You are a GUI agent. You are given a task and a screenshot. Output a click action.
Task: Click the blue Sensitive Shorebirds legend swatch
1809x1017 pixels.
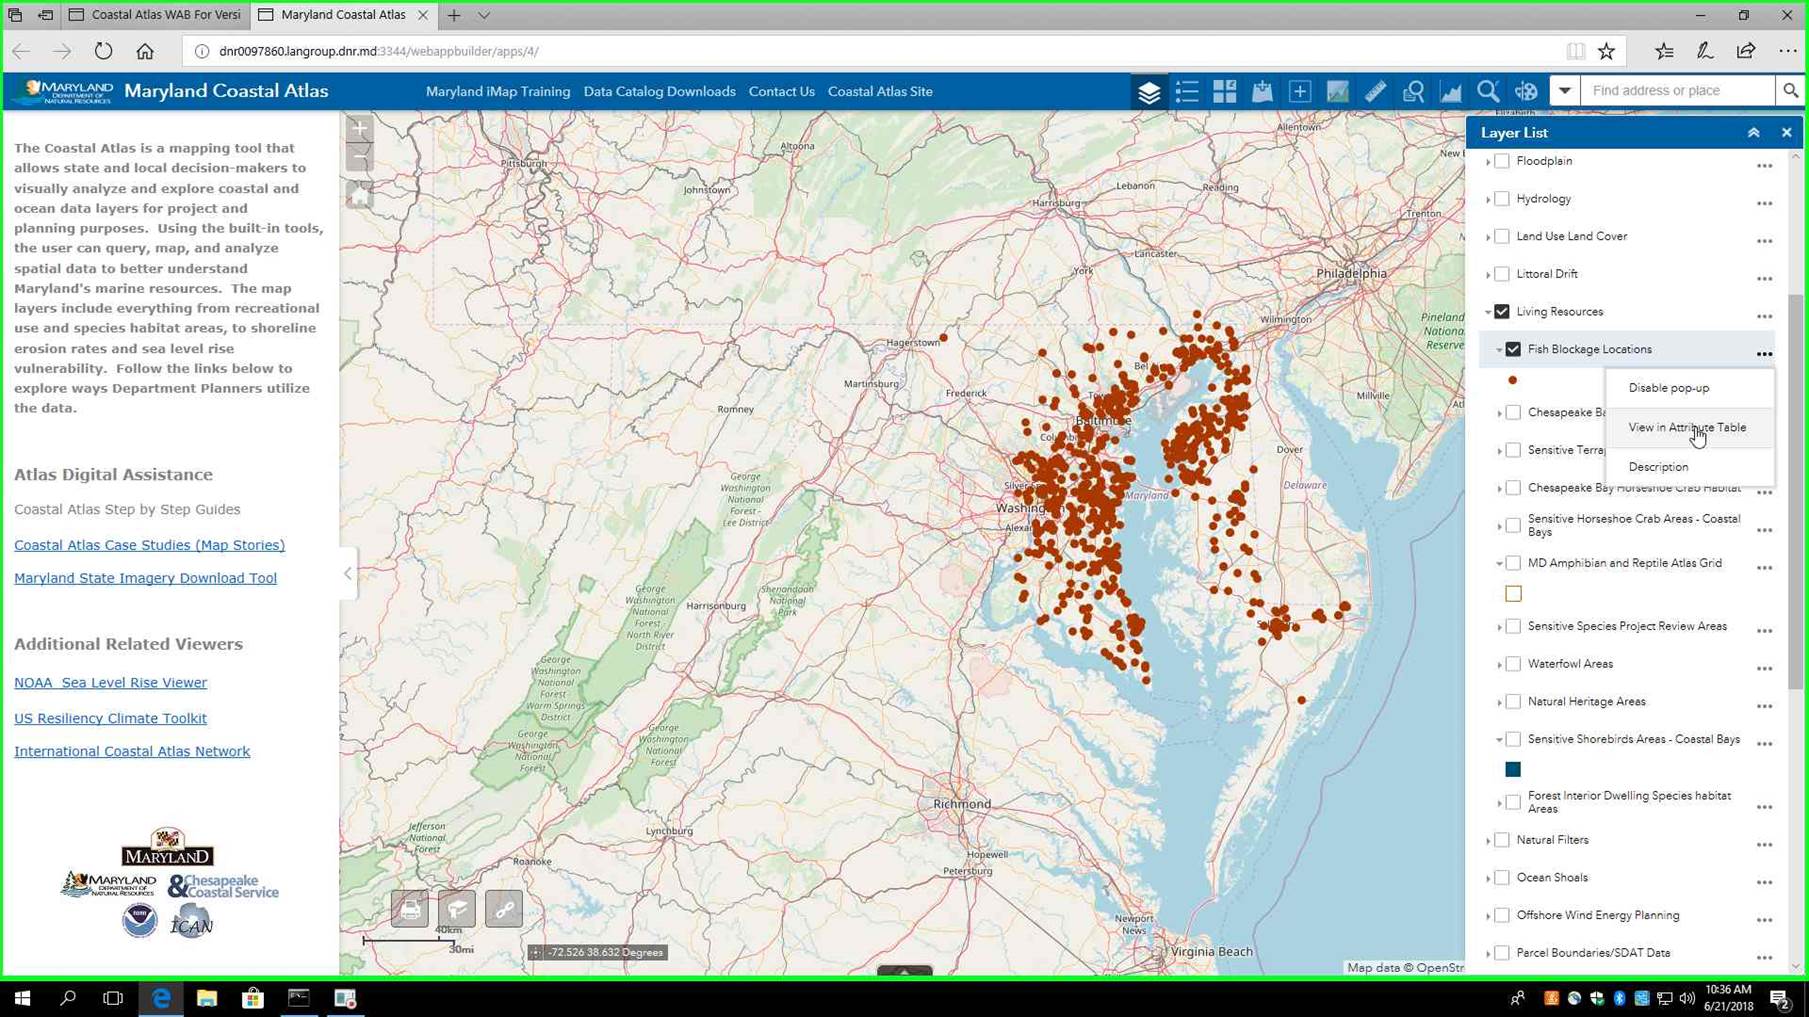(x=1513, y=769)
